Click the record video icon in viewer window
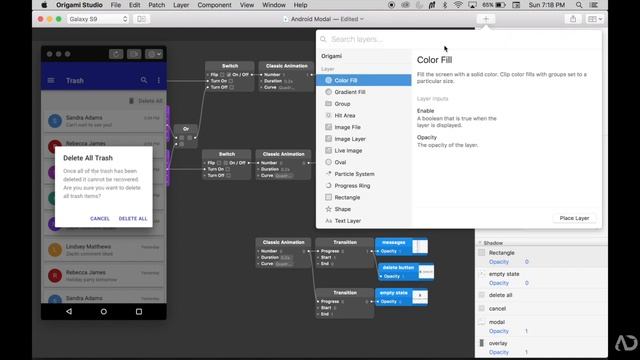This screenshot has height=360, width=640. click(134, 54)
